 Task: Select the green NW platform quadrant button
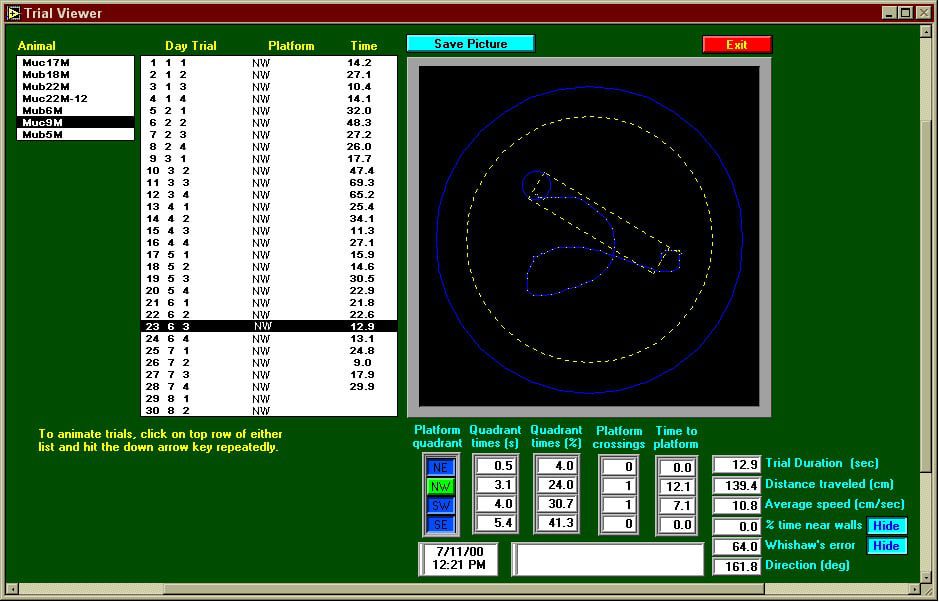(x=440, y=485)
